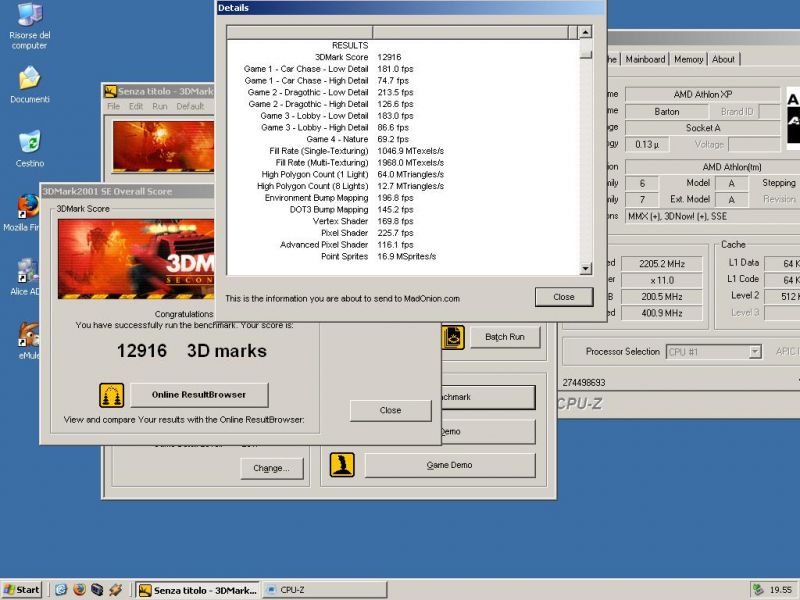Open the Default menu in 3DMark
This screenshot has width=800, height=600.
[190, 106]
